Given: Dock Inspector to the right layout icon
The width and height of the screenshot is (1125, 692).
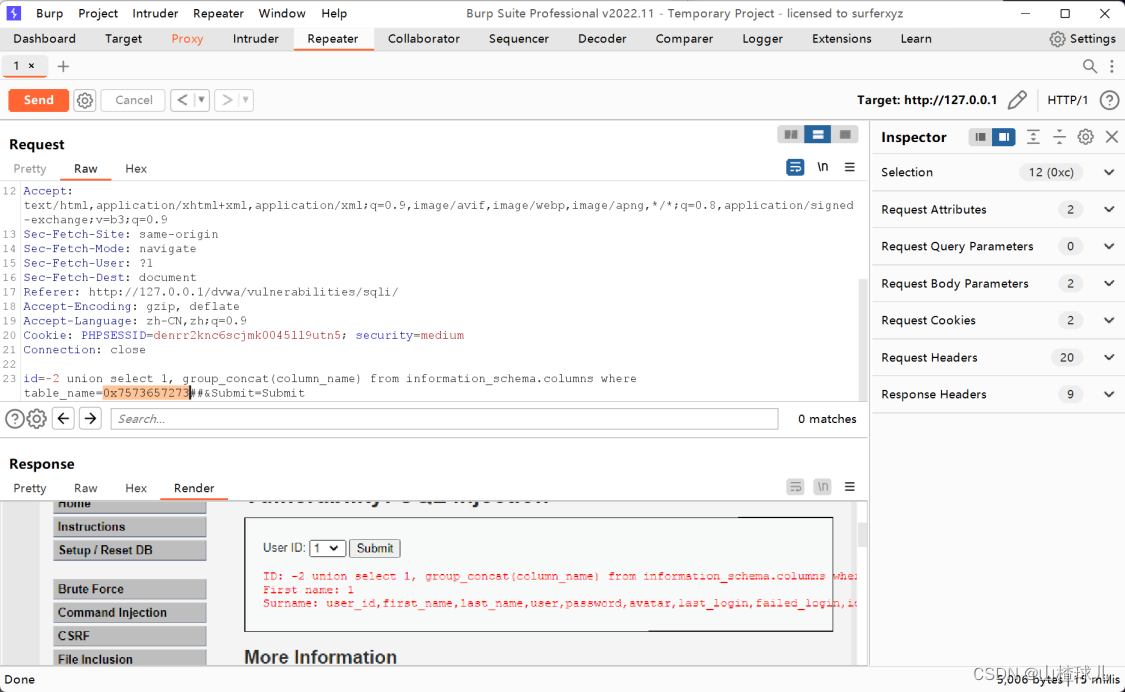Looking at the screenshot, I should [1004, 136].
